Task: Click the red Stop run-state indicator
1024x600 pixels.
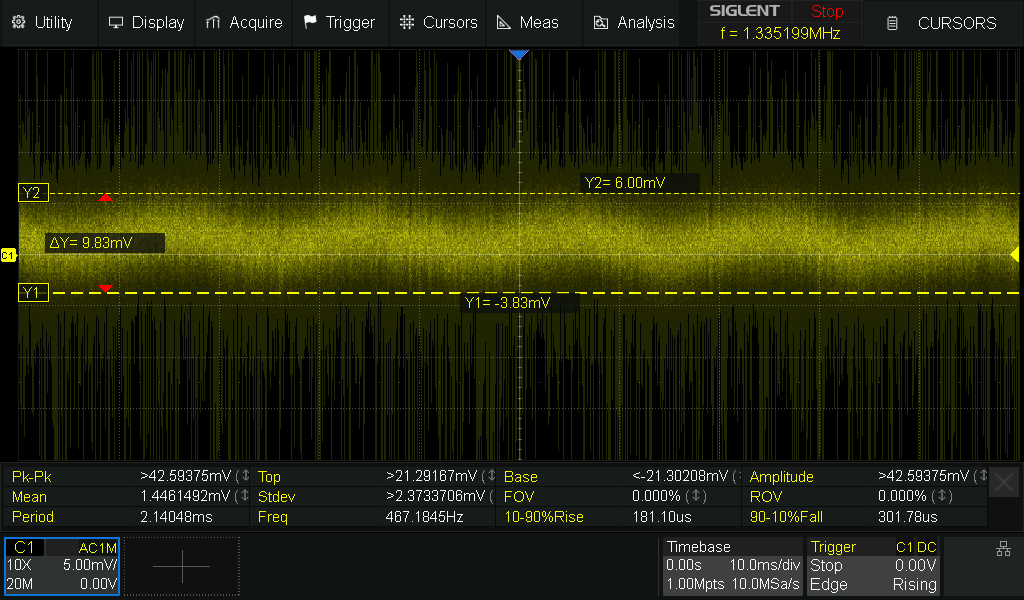Action: 827,12
